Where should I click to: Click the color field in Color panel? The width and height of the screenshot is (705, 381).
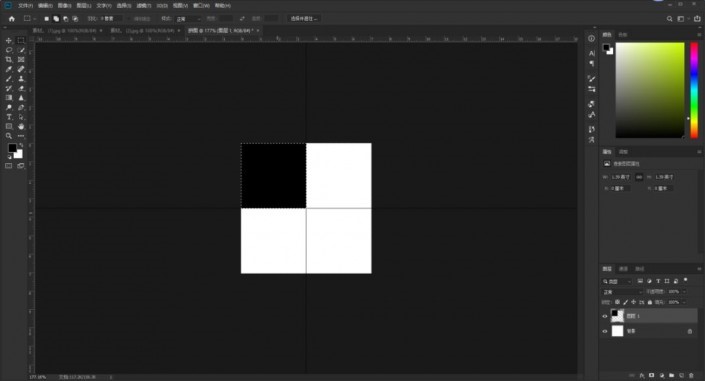coord(650,90)
